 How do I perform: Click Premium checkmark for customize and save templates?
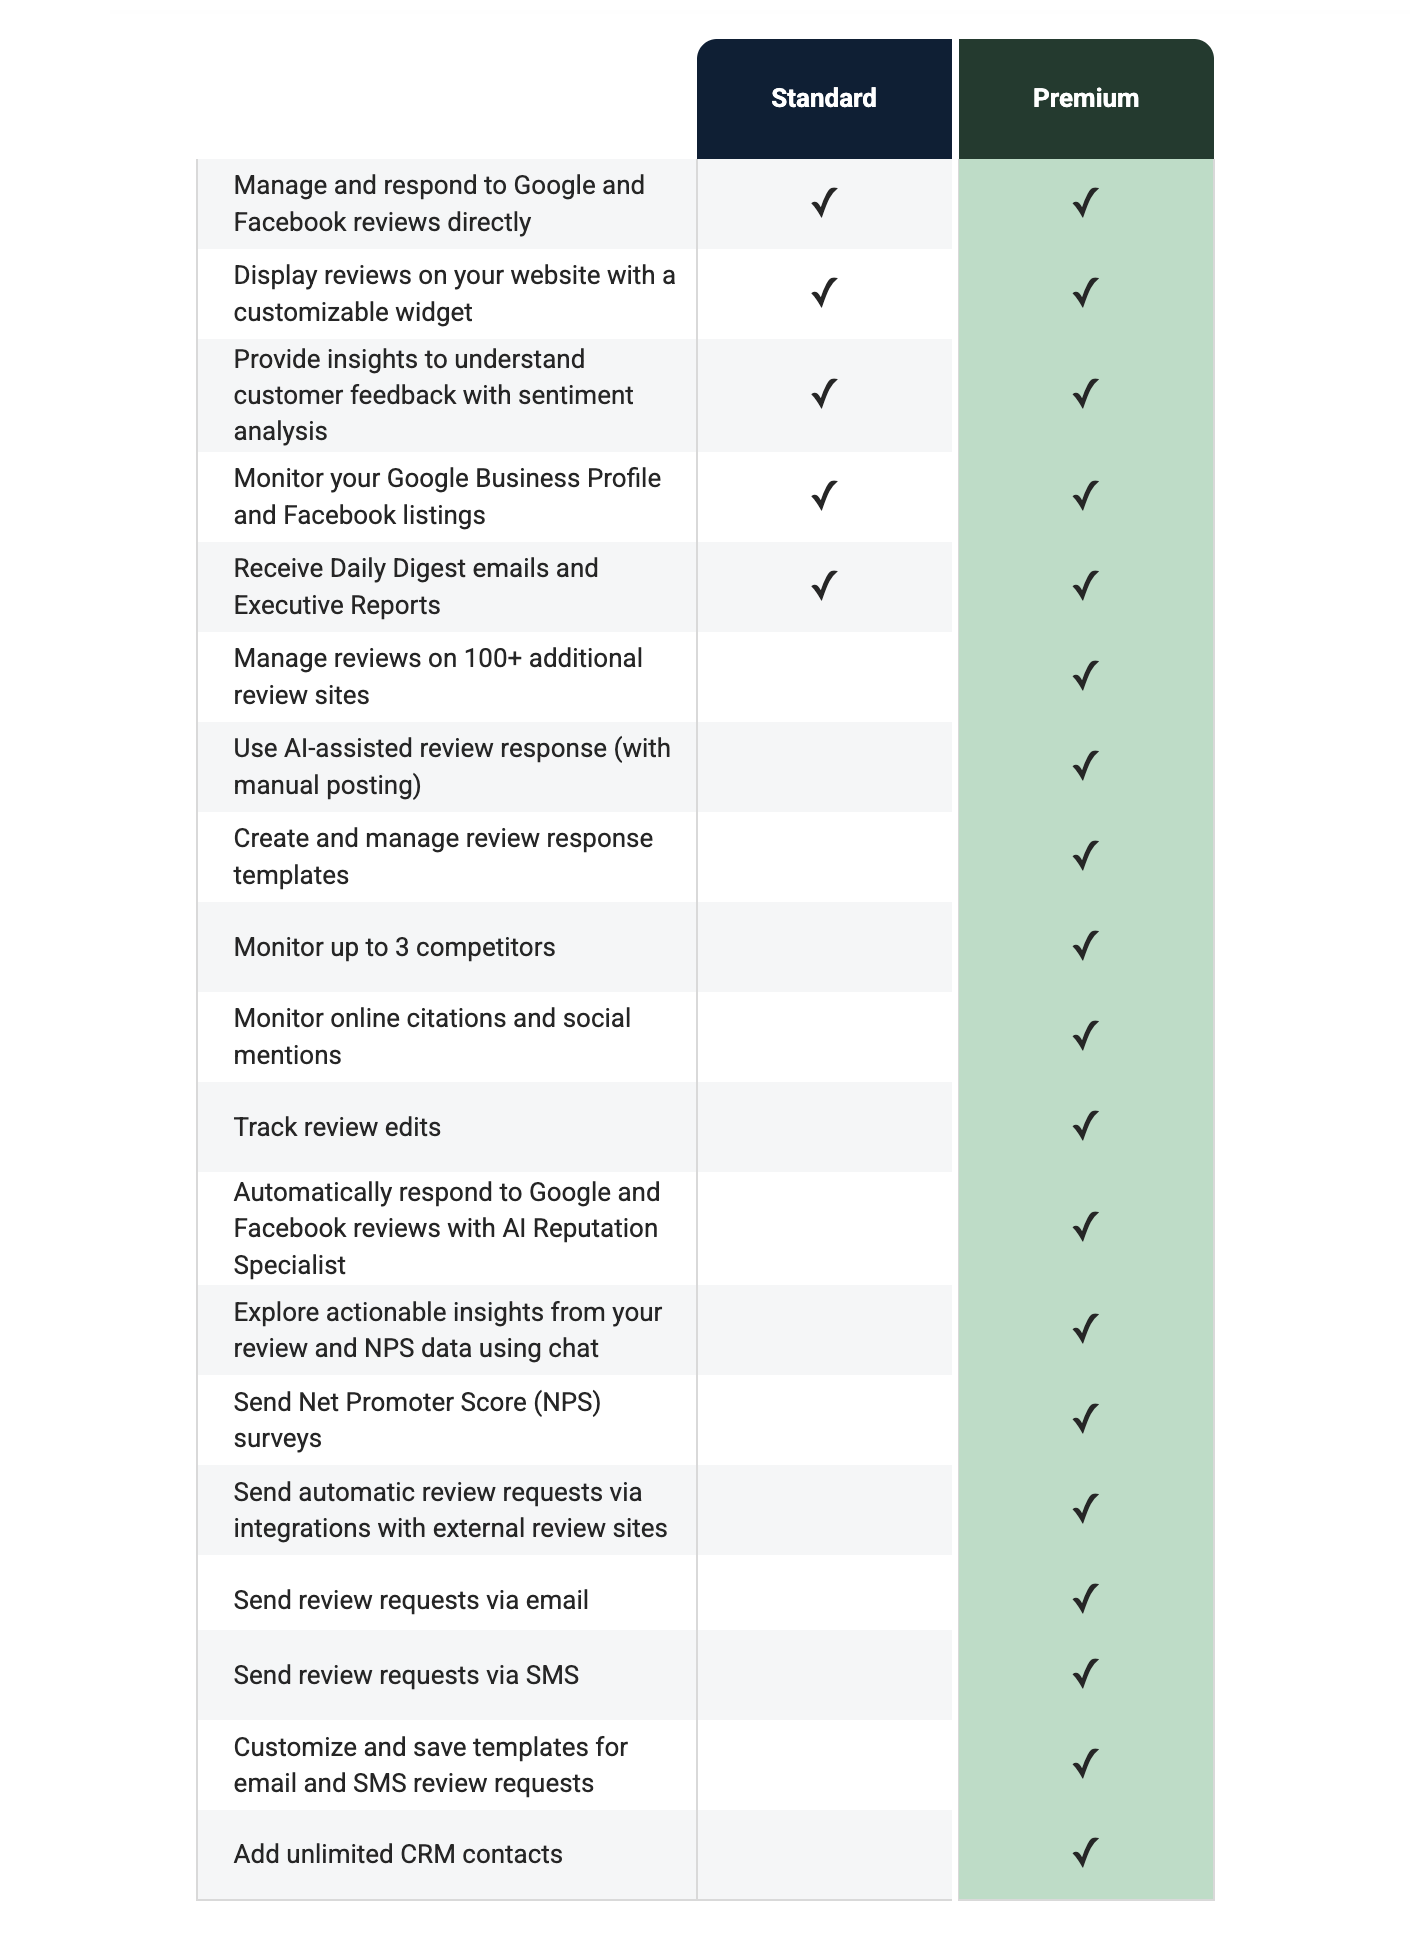click(x=1085, y=1764)
